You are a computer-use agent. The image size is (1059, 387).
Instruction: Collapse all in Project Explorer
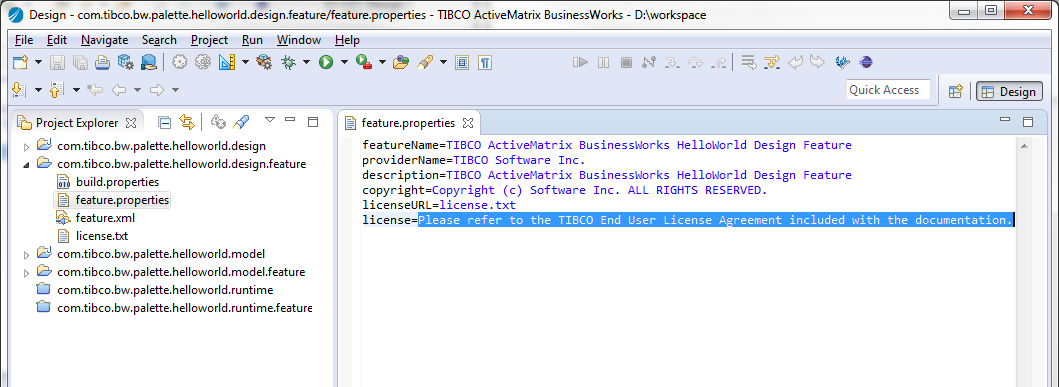(x=164, y=122)
